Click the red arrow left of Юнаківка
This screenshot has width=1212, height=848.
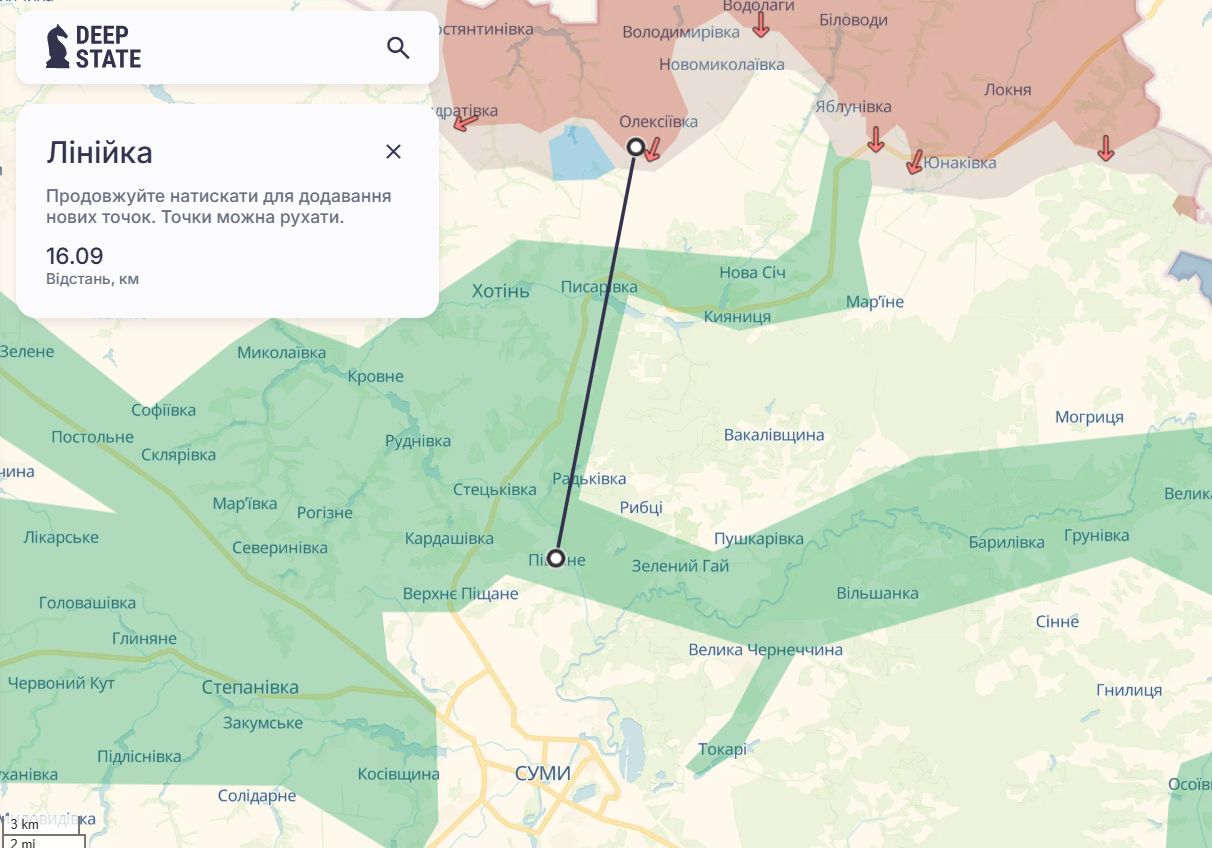pos(914,162)
